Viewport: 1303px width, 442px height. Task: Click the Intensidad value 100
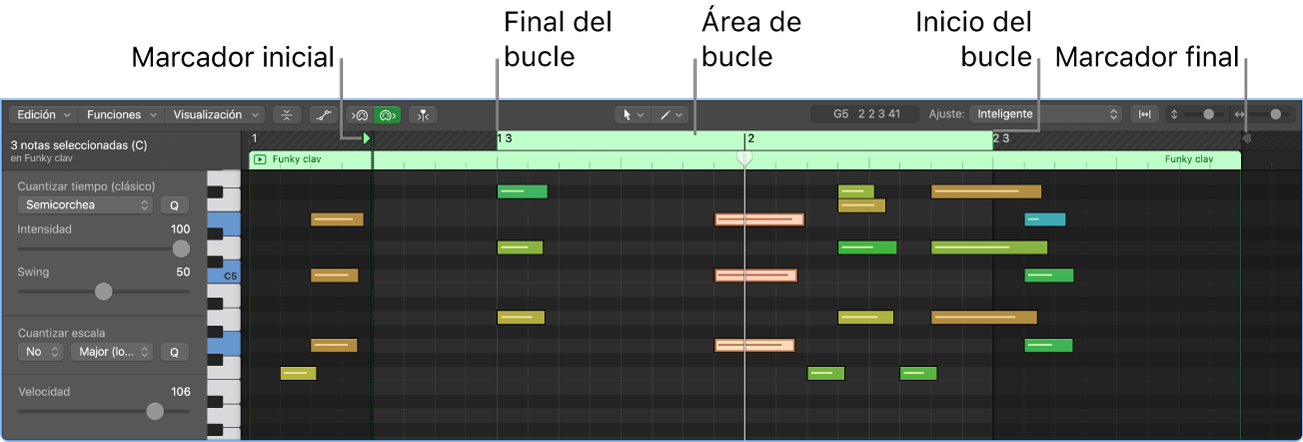(180, 229)
